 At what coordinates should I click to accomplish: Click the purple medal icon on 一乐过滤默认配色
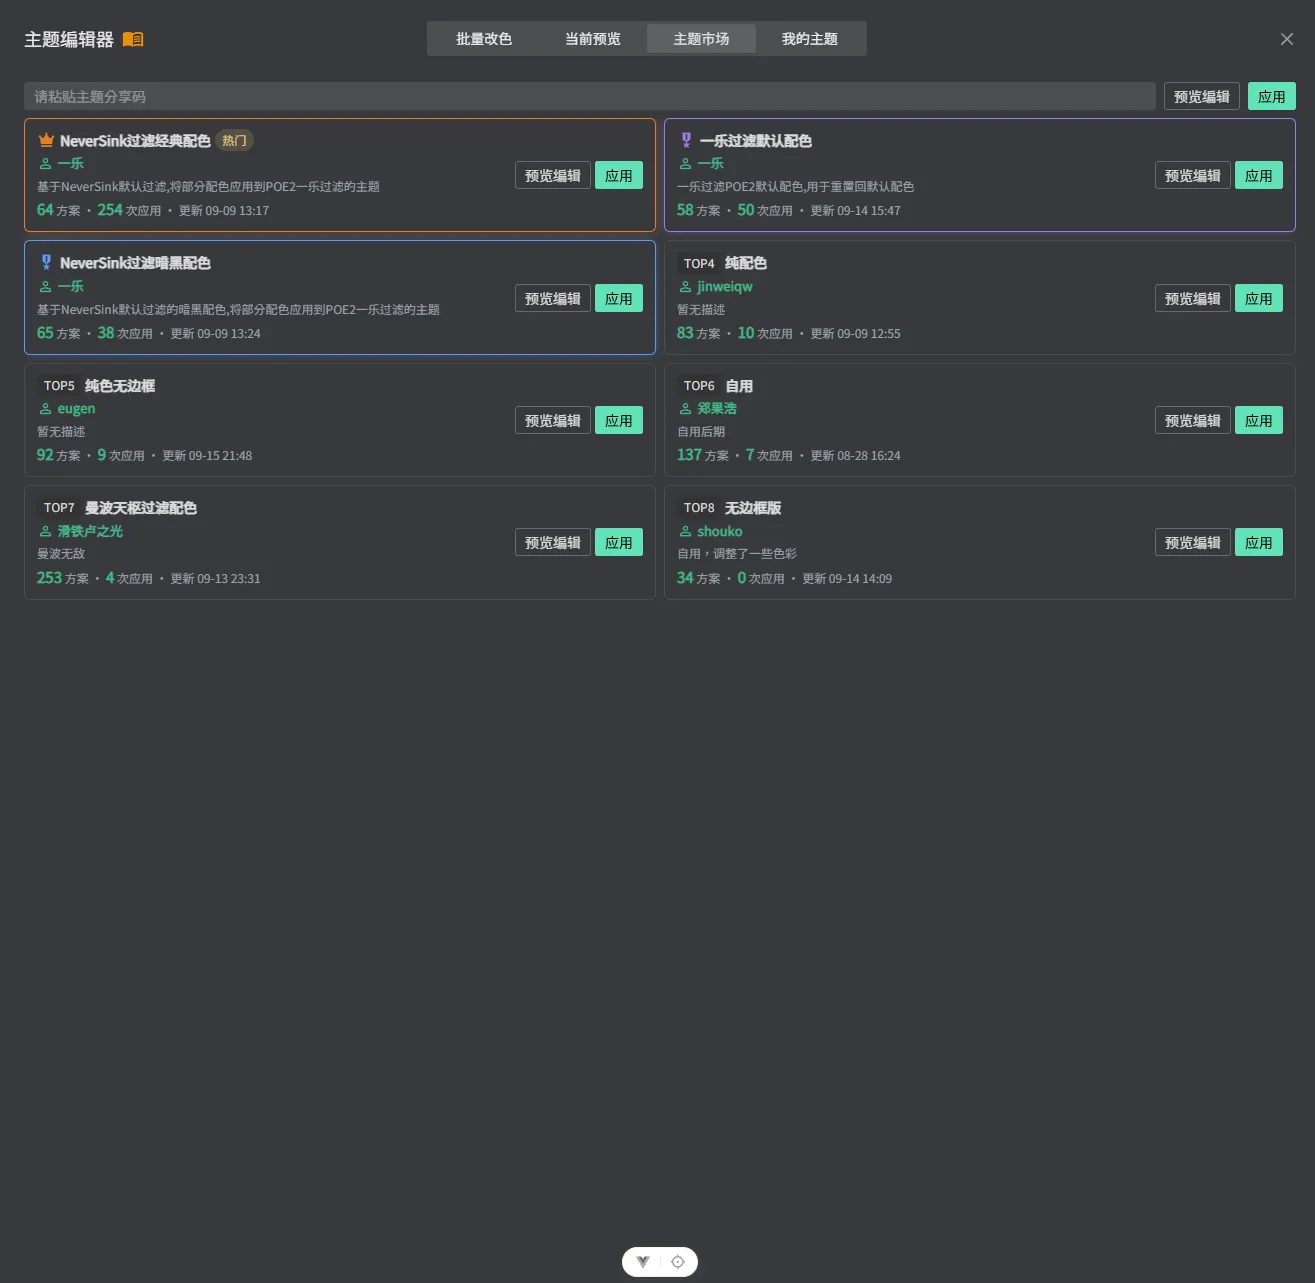coord(686,140)
